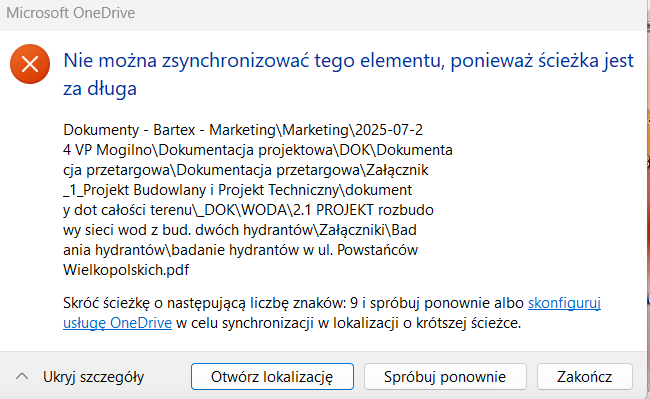This screenshot has height=399, width=650.
Task: Click the file name "Wielkopolskich.pdf"
Action: [x=126, y=270]
